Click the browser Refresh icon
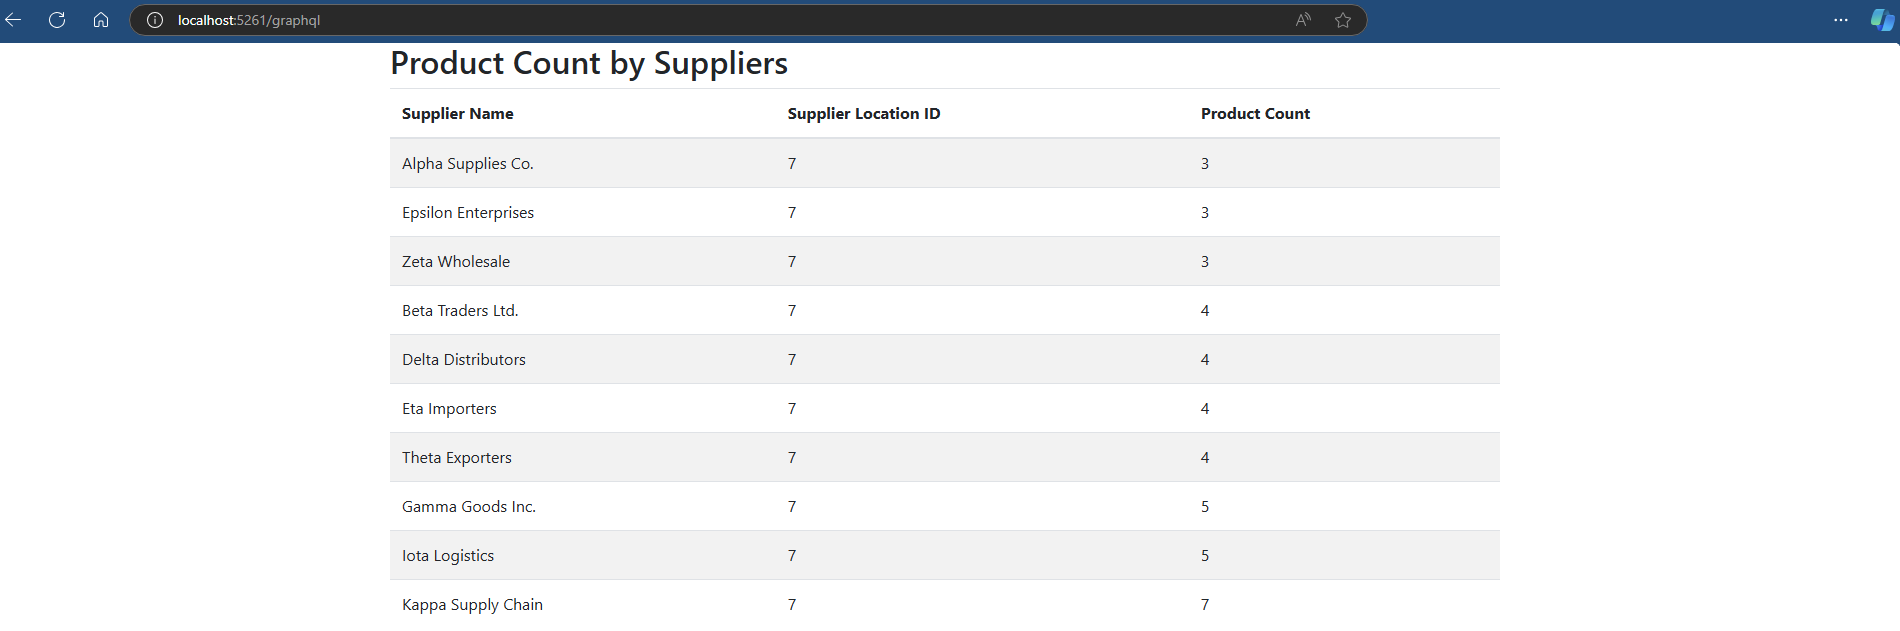Image resolution: width=1900 pixels, height=631 pixels. [57, 19]
